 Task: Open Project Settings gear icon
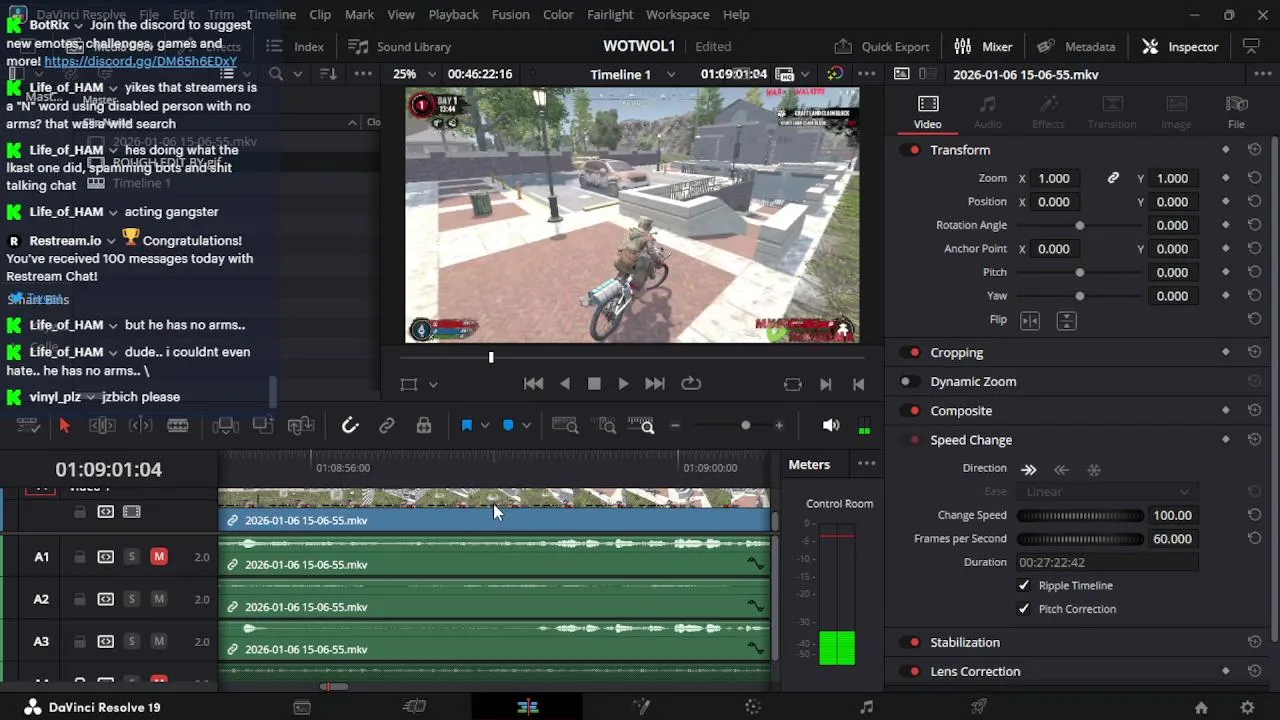pos(1247,708)
